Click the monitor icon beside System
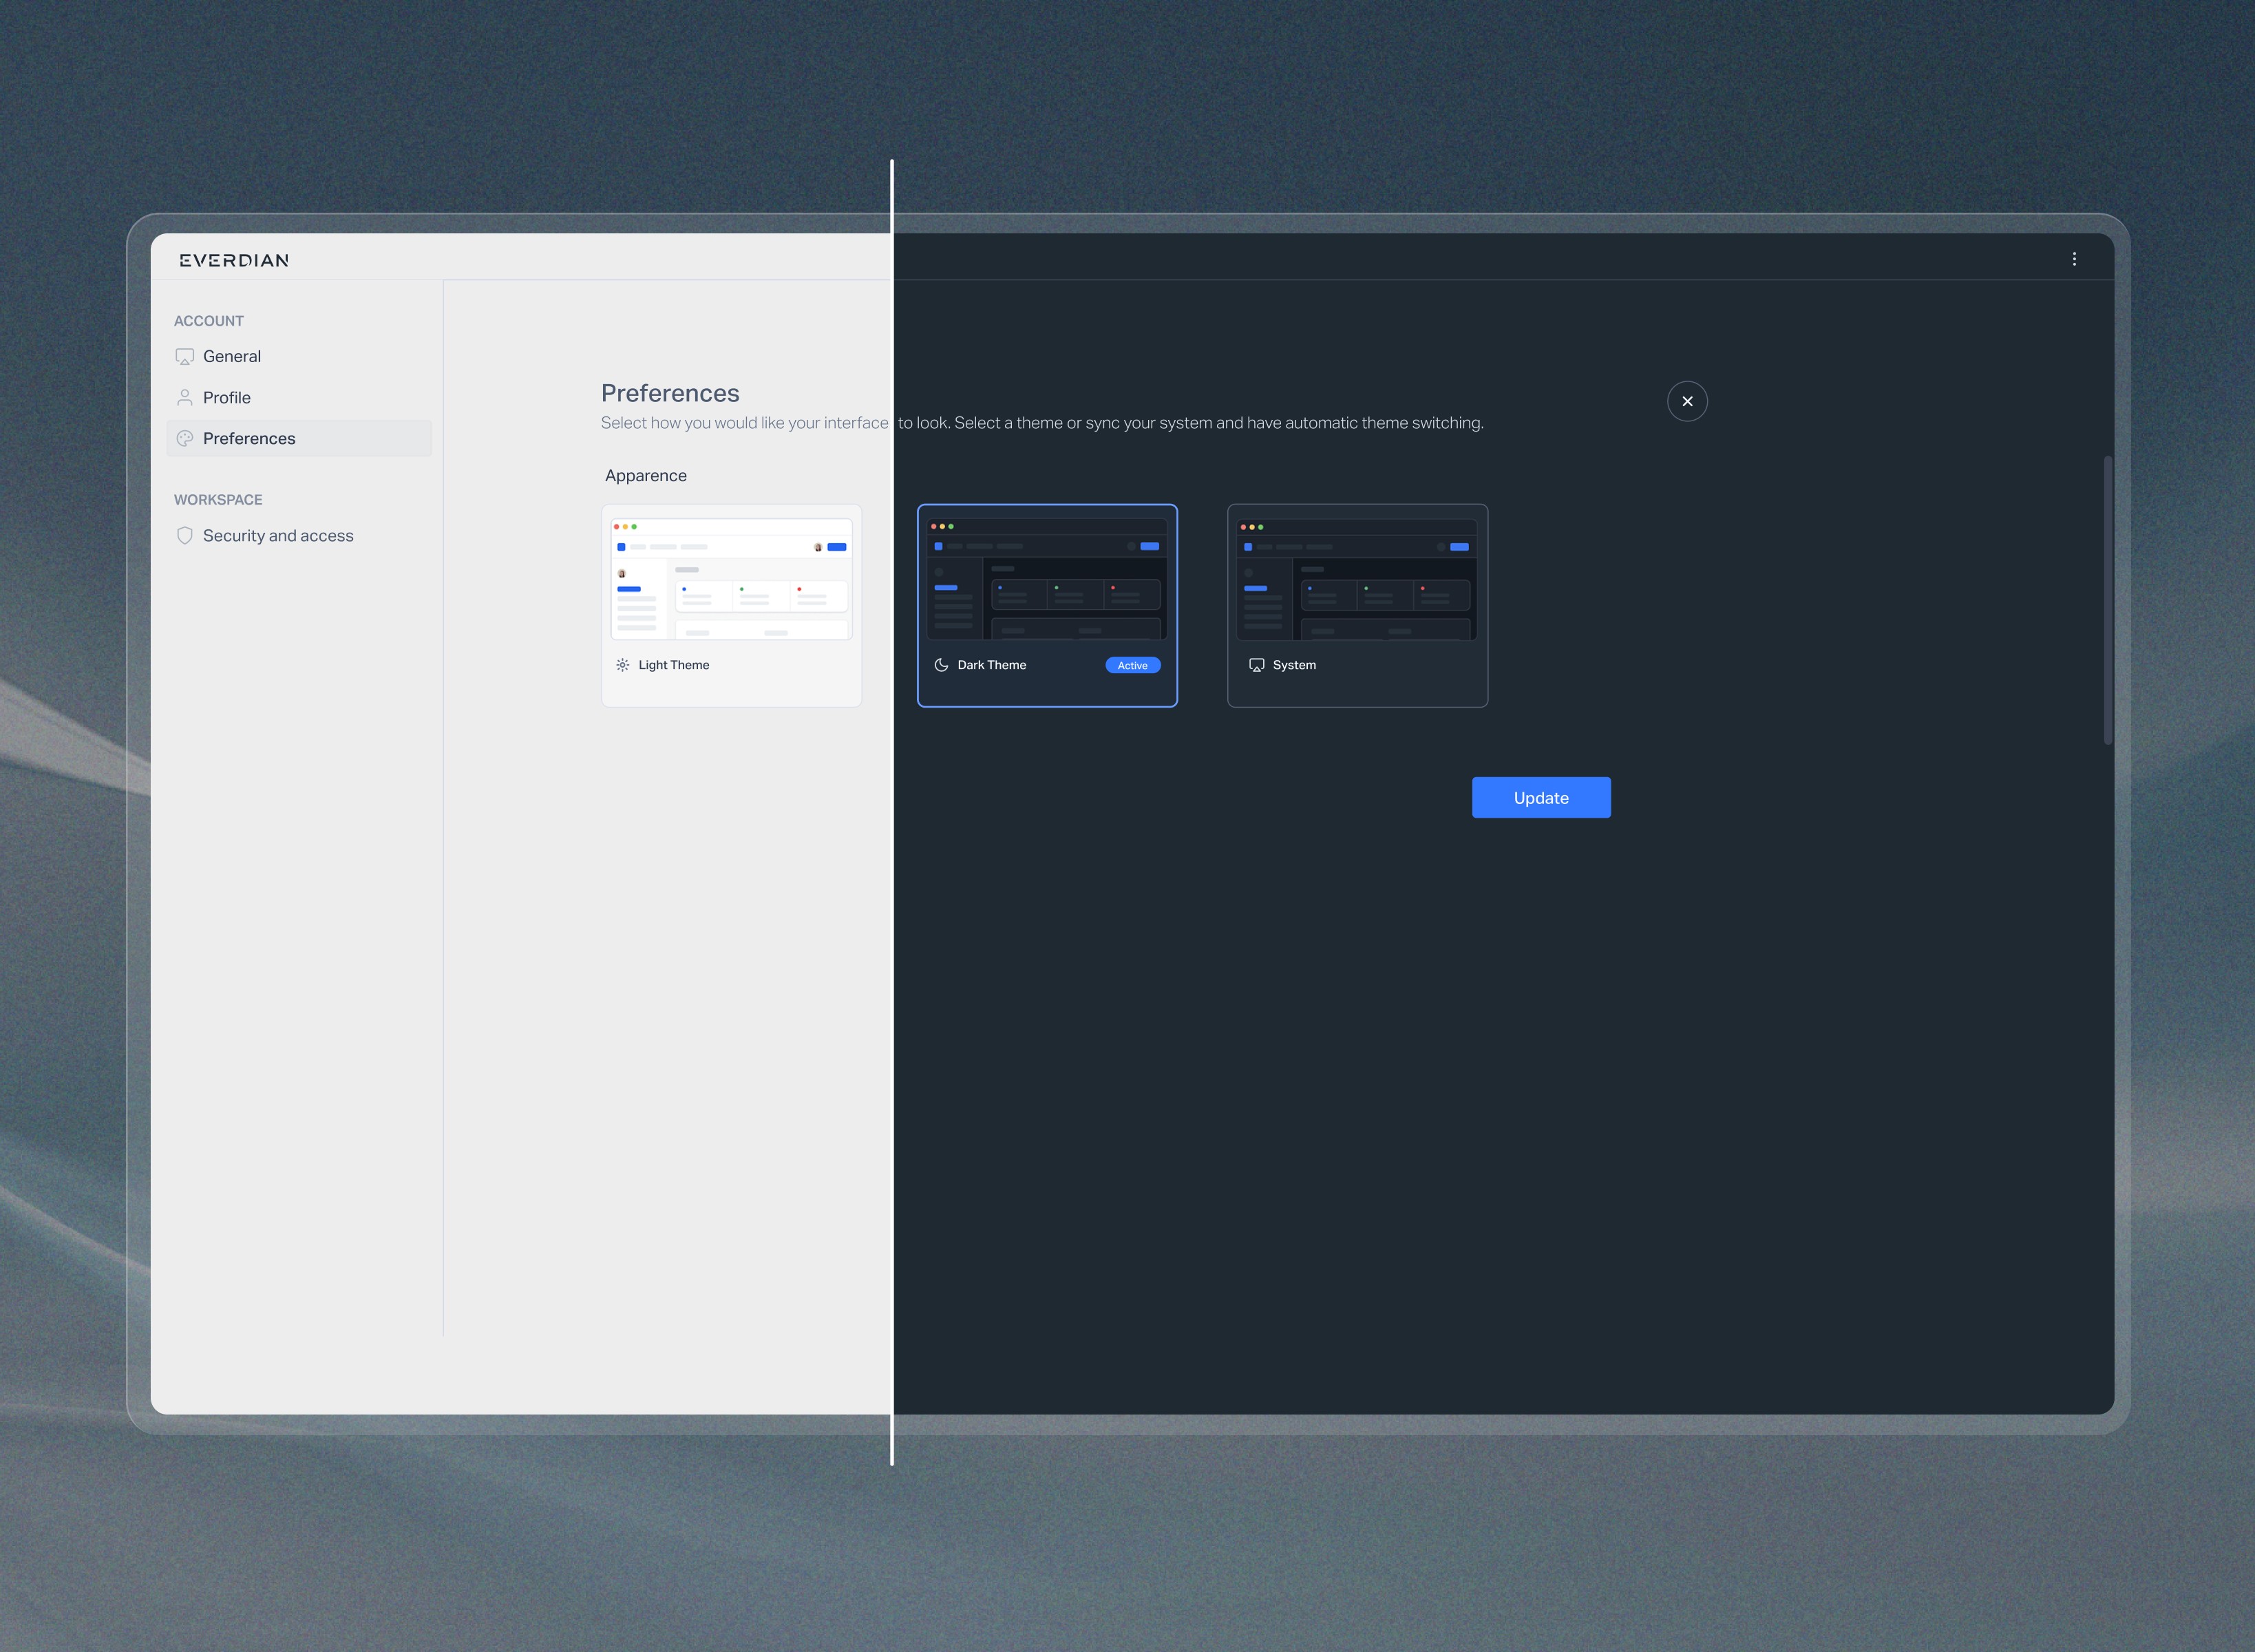Image resolution: width=2255 pixels, height=1652 pixels. pyautogui.click(x=1257, y=665)
